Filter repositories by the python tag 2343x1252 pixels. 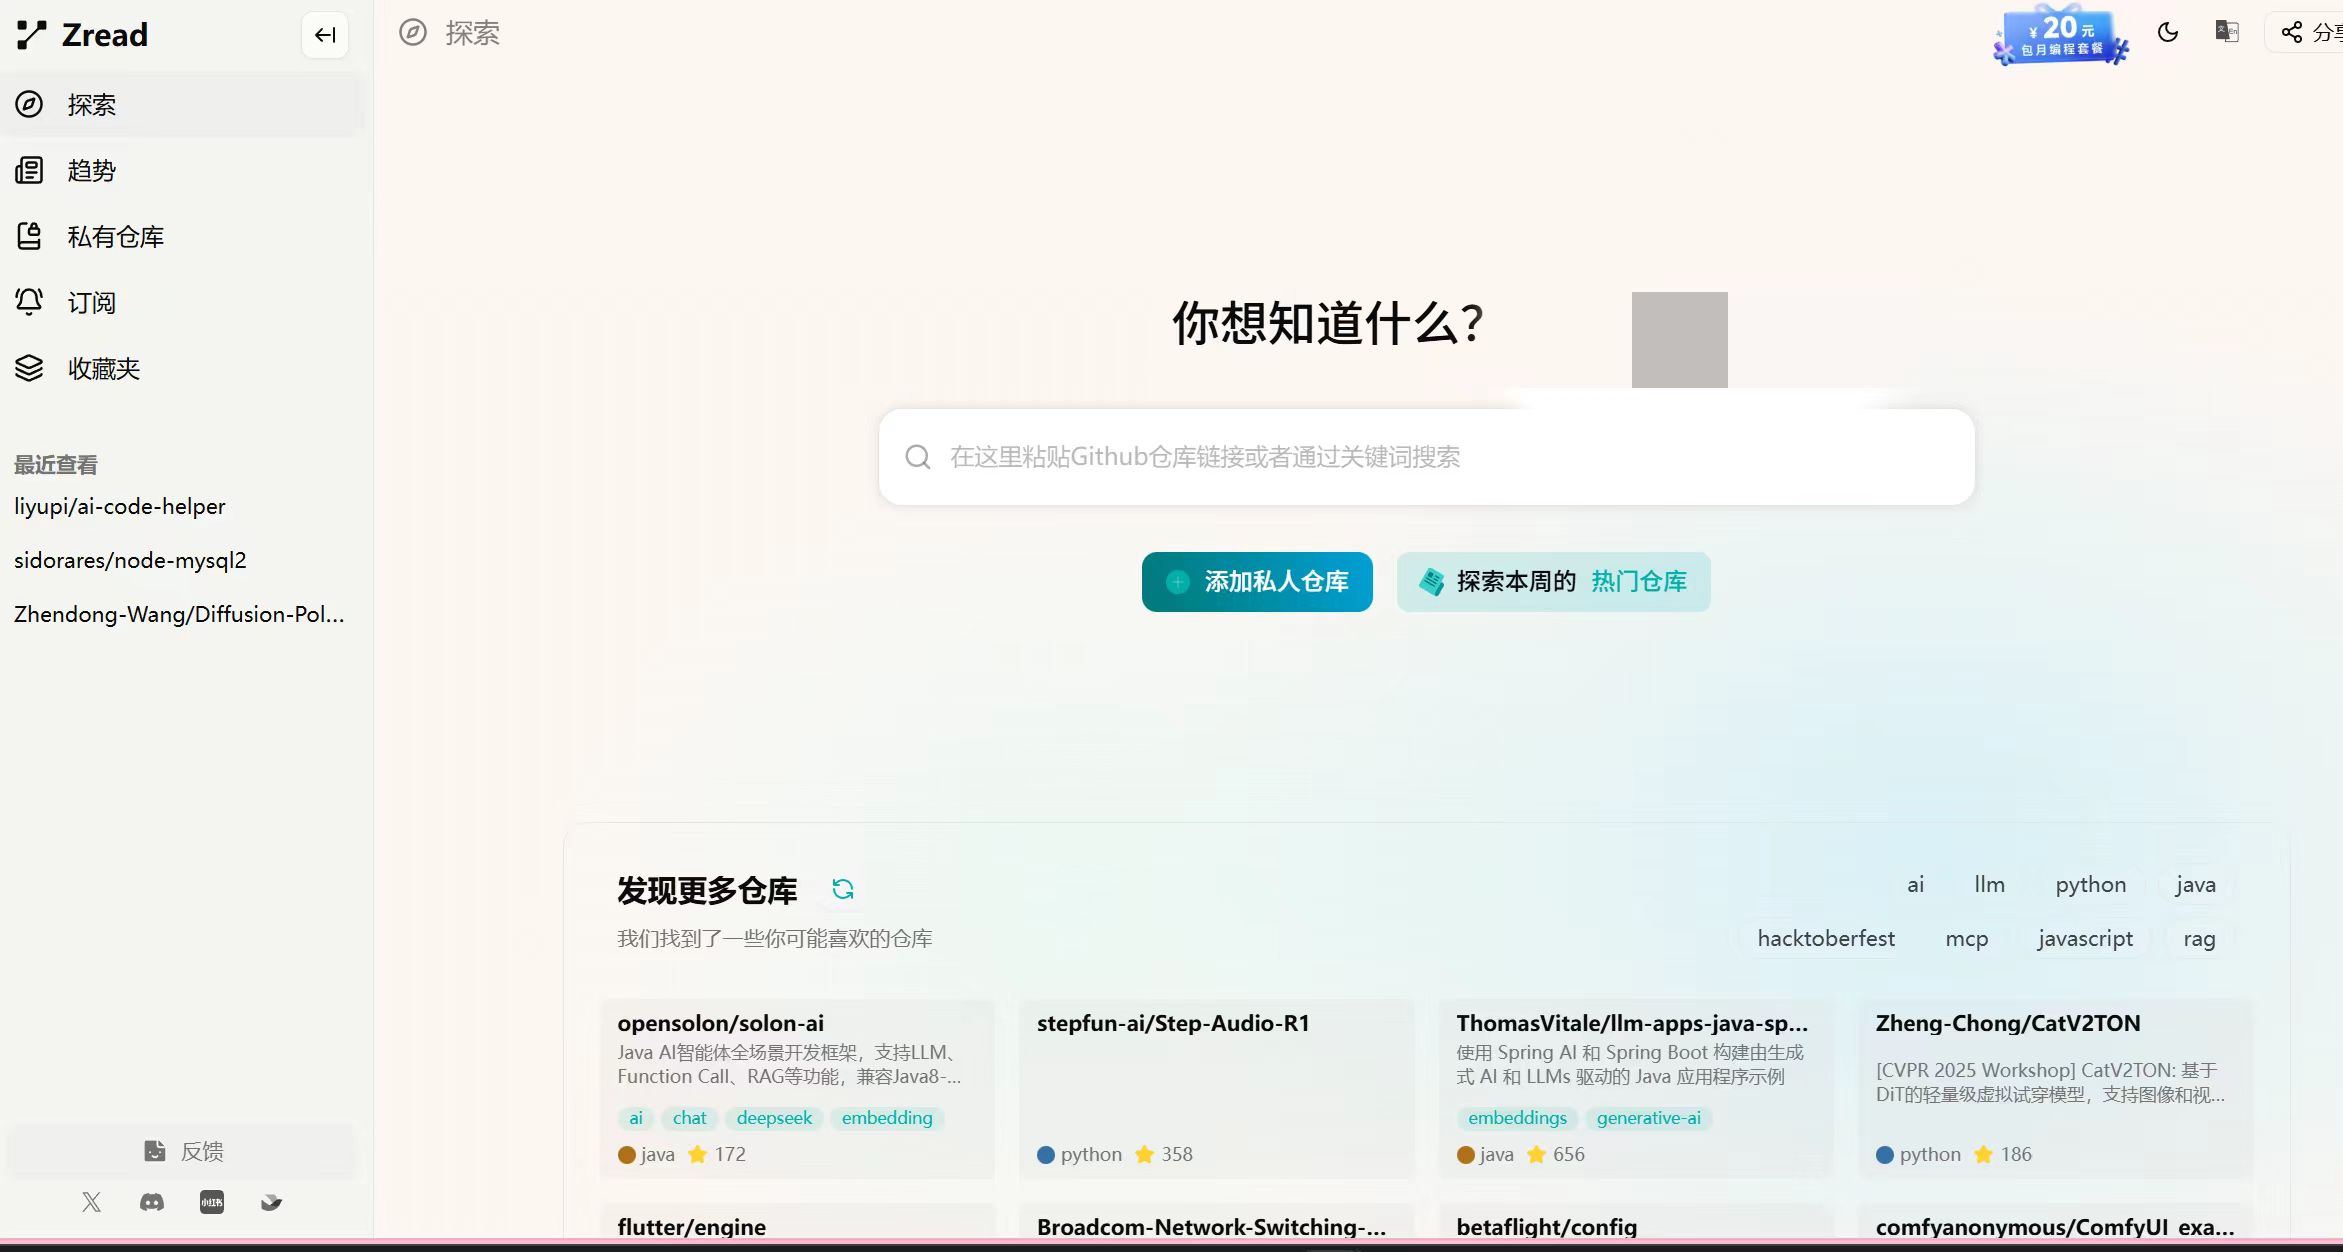(x=2090, y=884)
